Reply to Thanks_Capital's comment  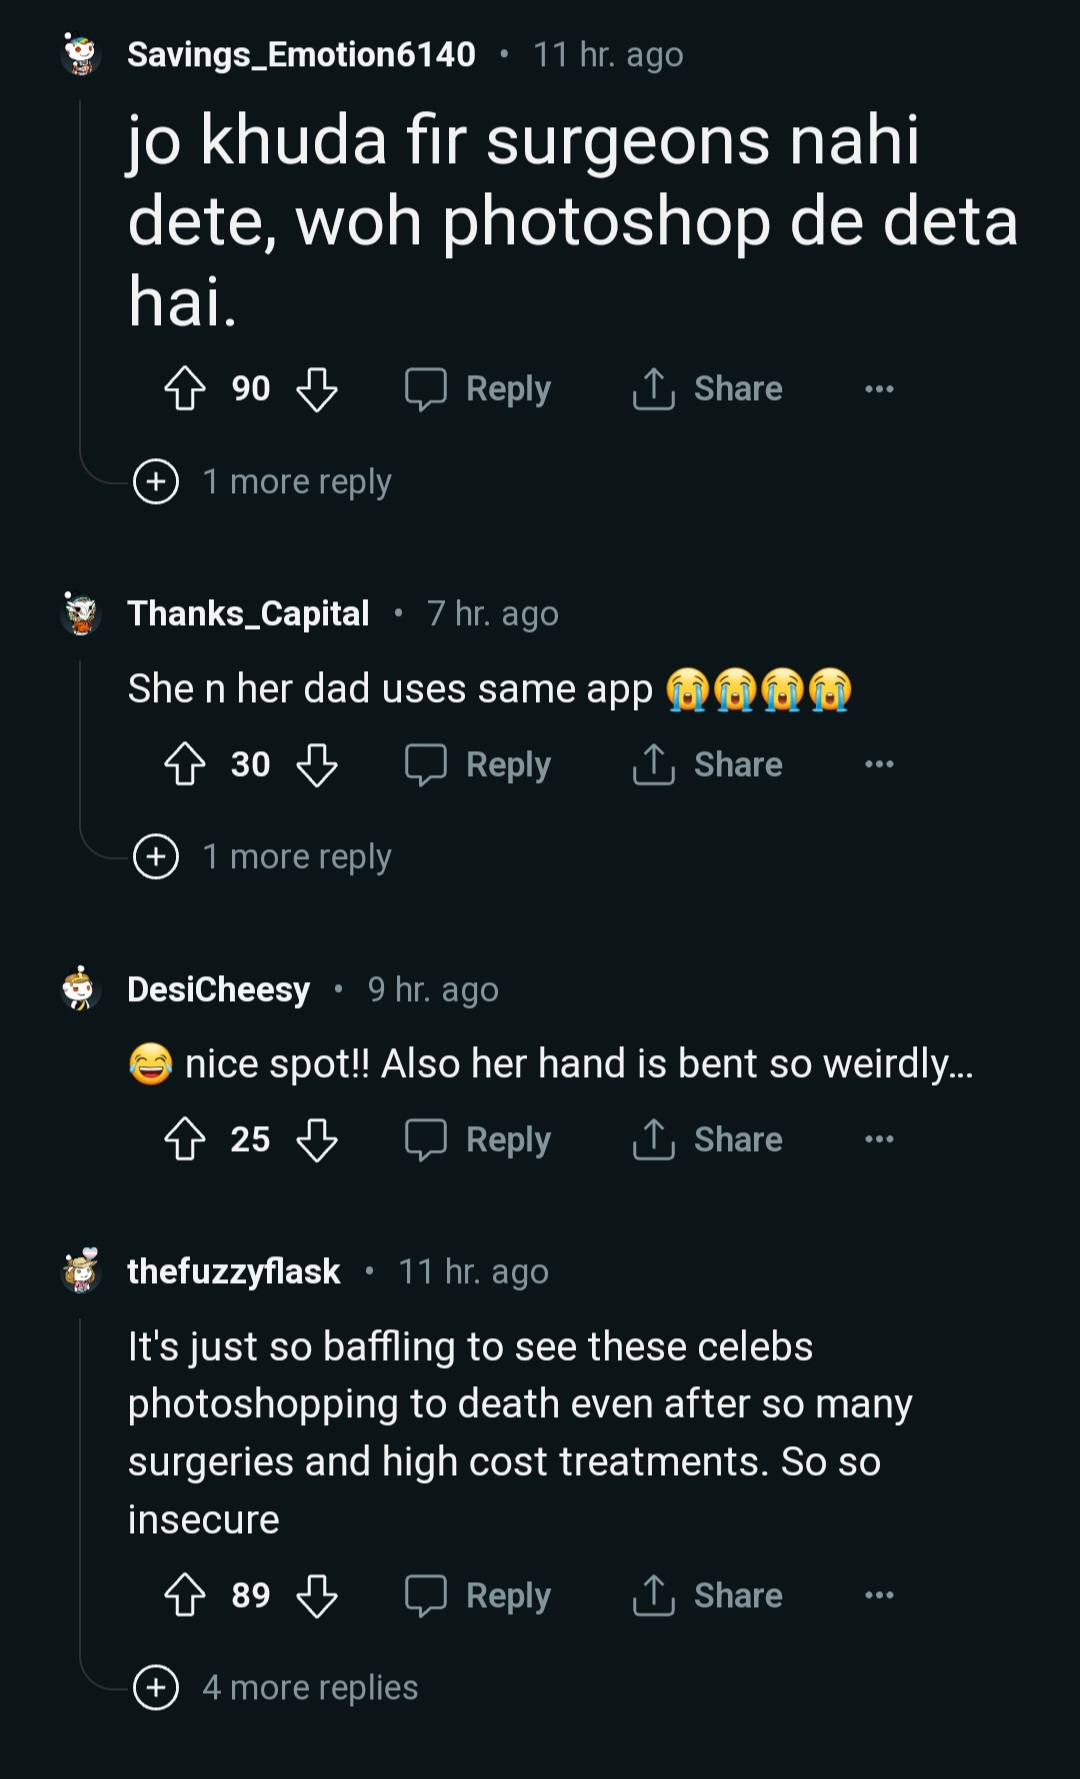[x=479, y=765]
